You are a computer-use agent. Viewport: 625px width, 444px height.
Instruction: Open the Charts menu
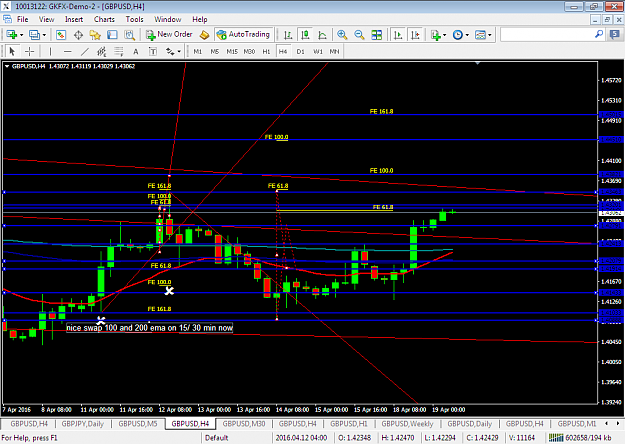(104, 19)
